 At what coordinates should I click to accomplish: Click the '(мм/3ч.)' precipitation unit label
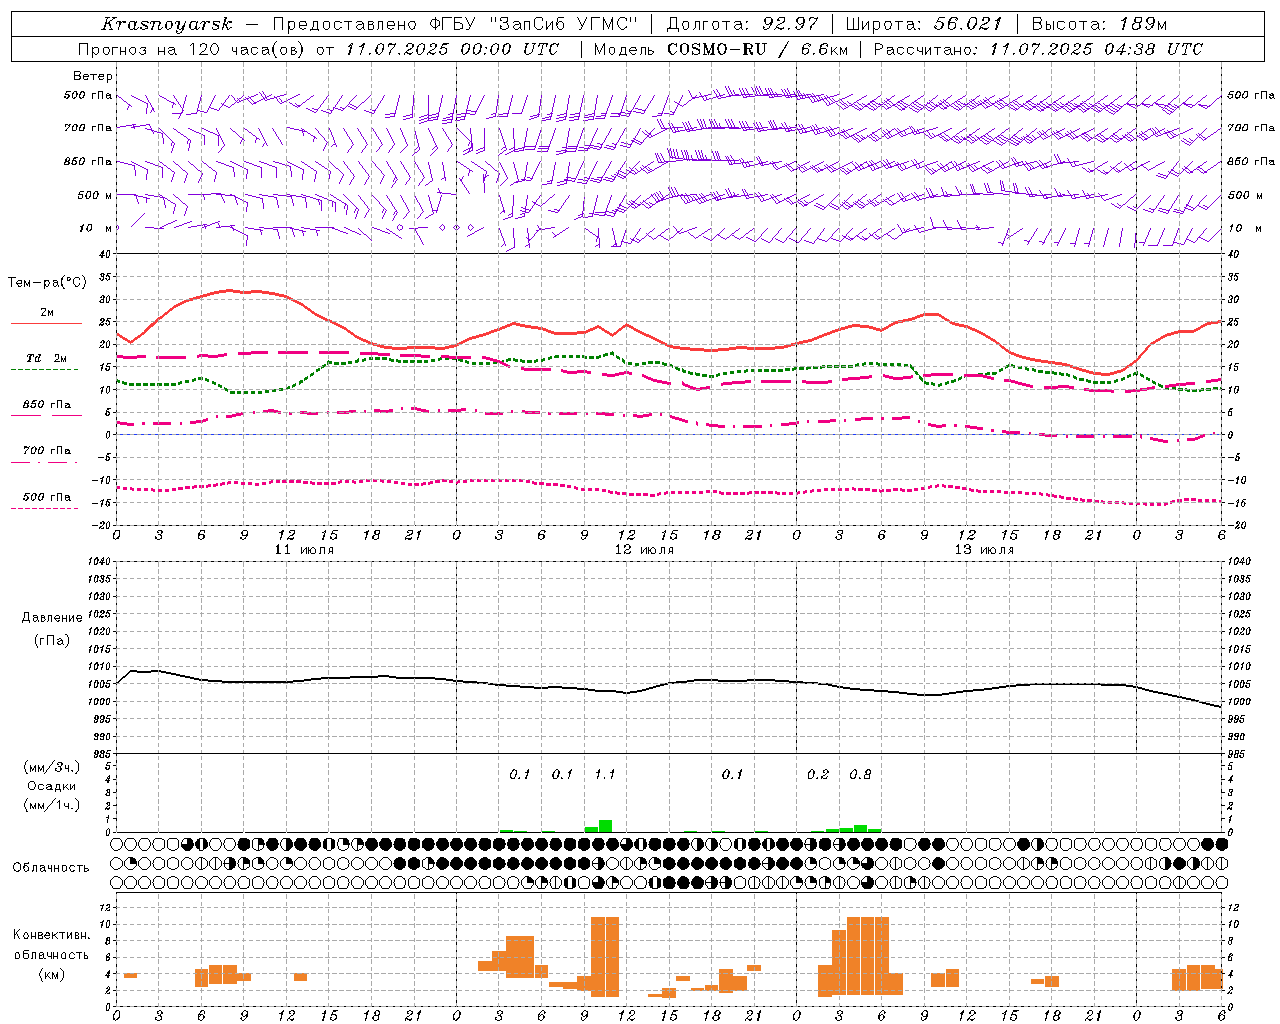pyautogui.click(x=52, y=768)
